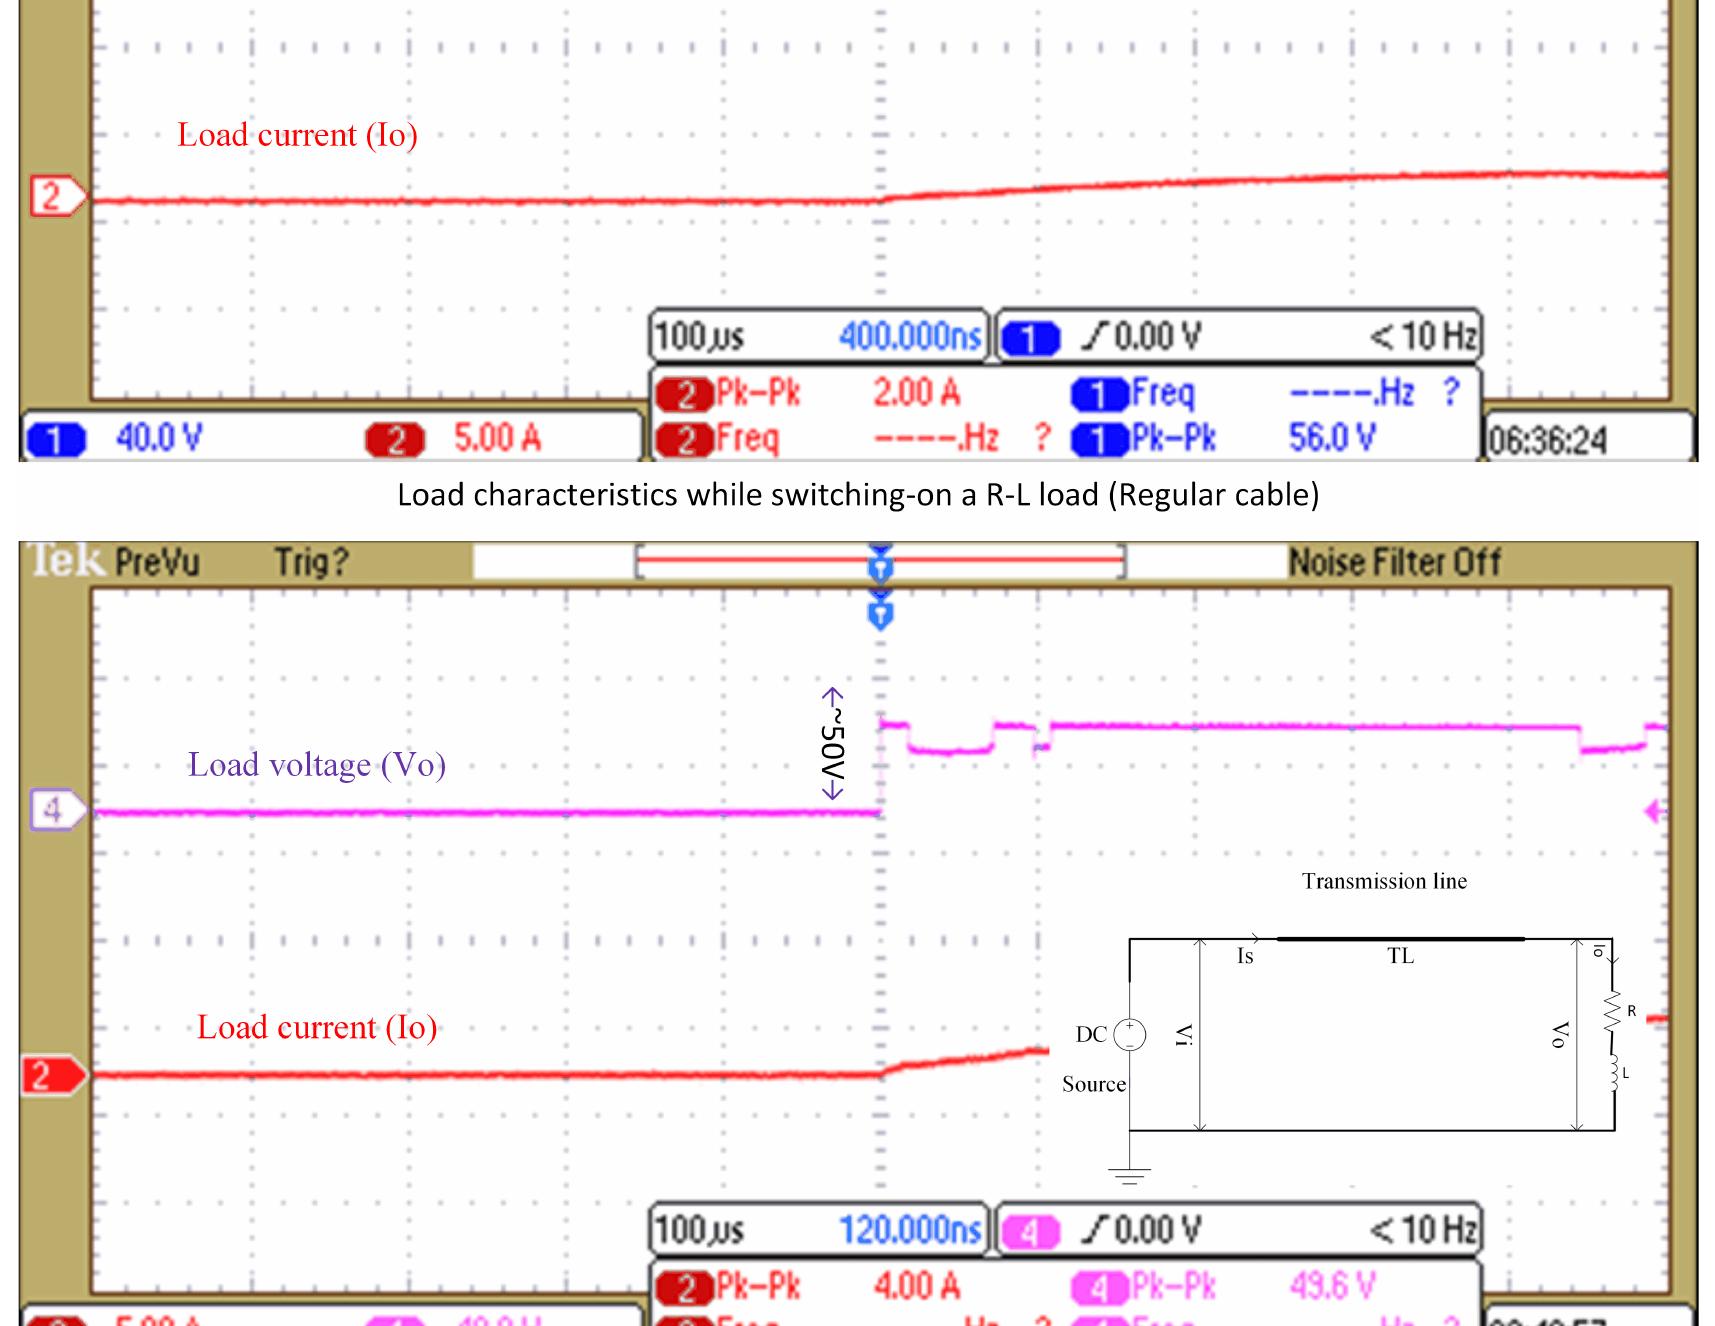
Task: Click the blue trigger position marker
Action: tap(880, 615)
